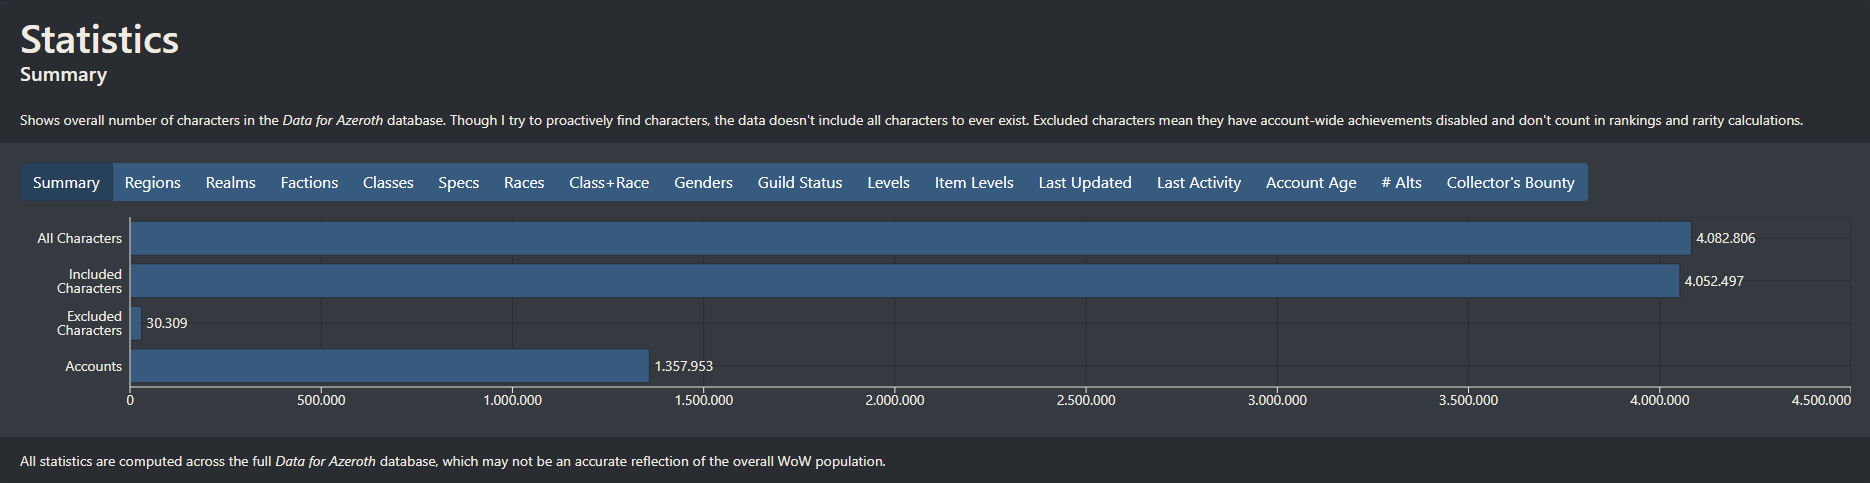Open the Races tab
The width and height of the screenshot is (1870, 483).
tap(524, 182)
